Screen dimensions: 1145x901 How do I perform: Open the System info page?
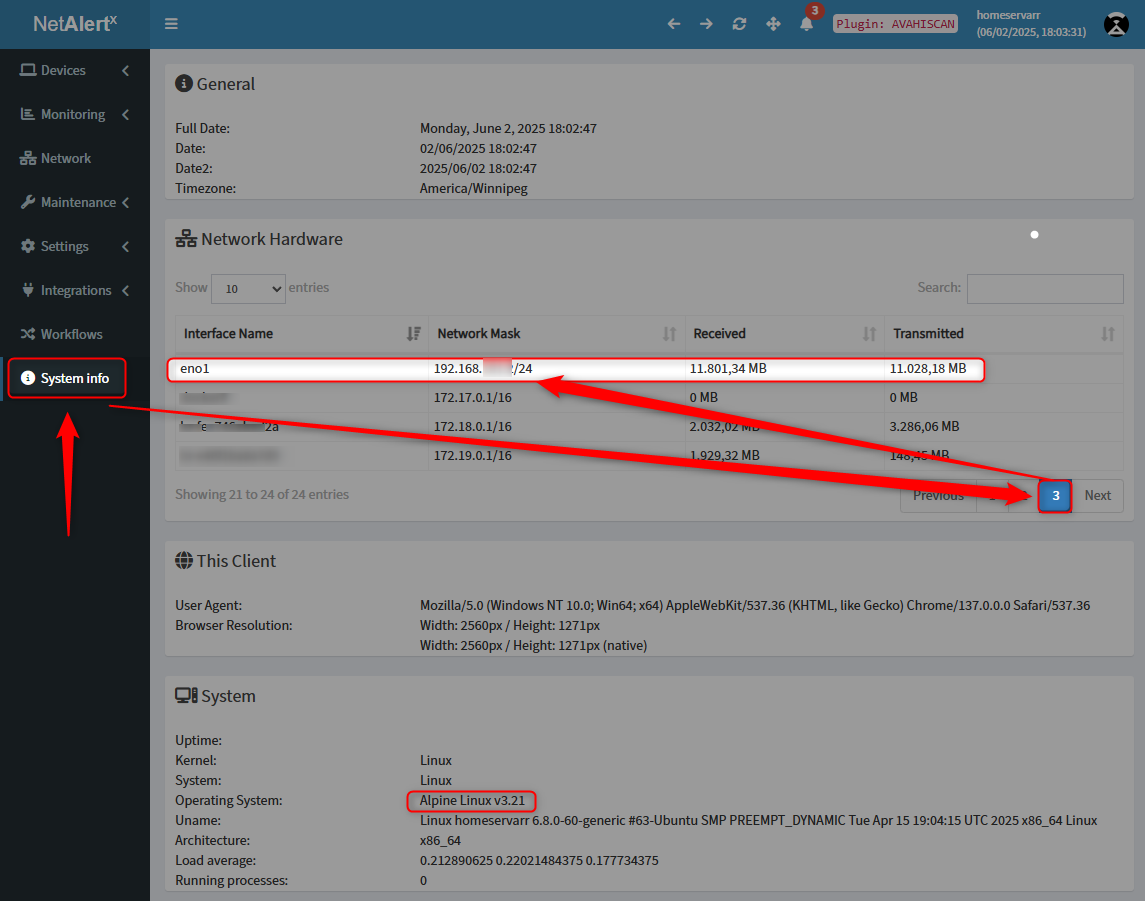[66, 378]
